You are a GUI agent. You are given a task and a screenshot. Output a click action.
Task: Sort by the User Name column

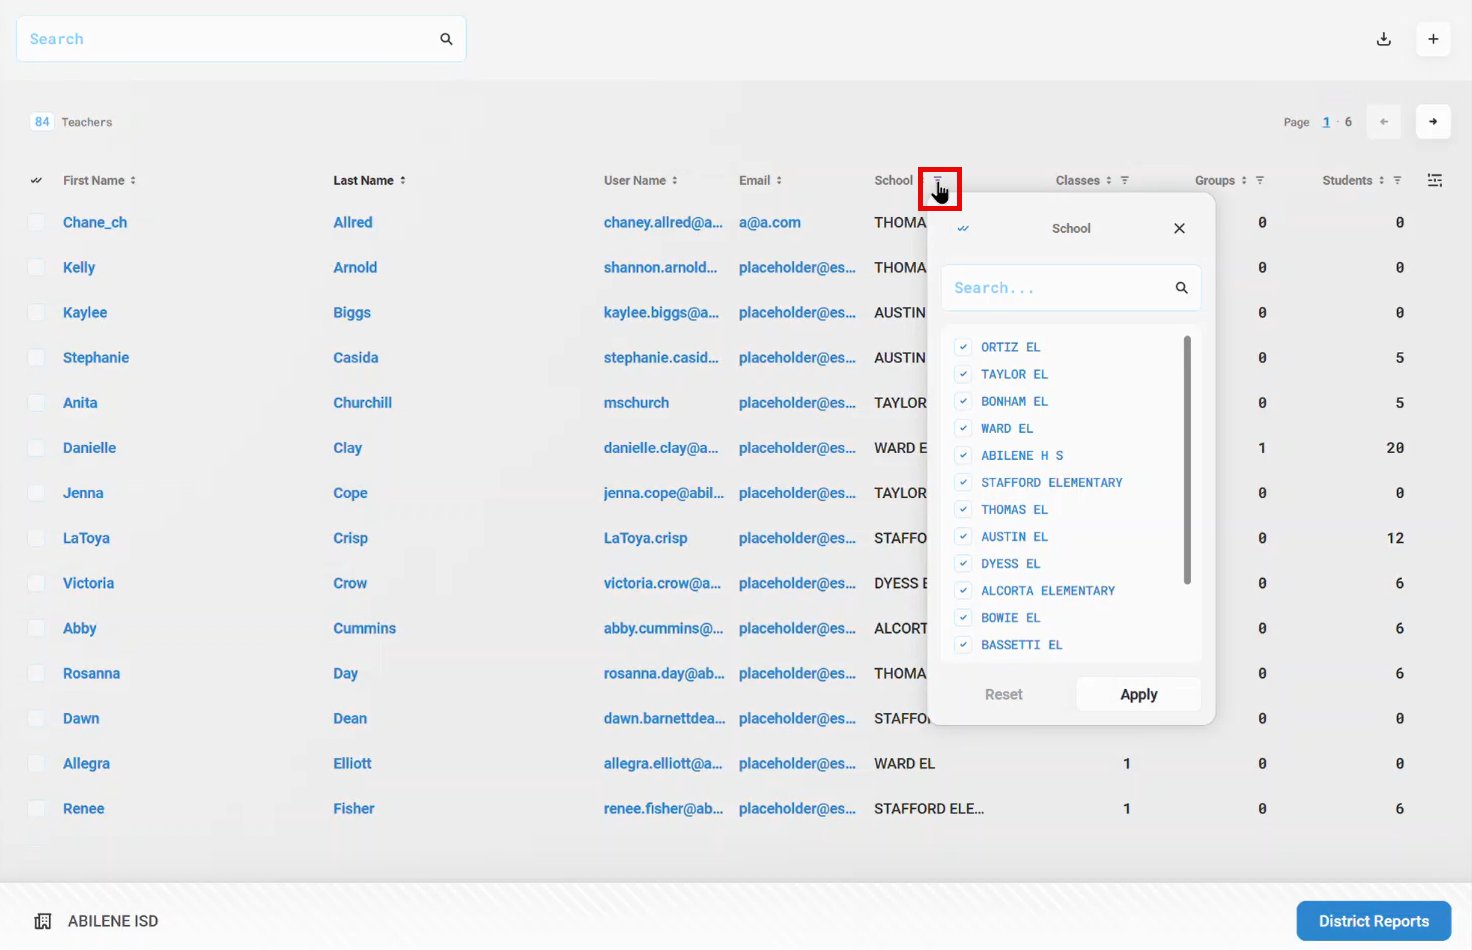675,180
